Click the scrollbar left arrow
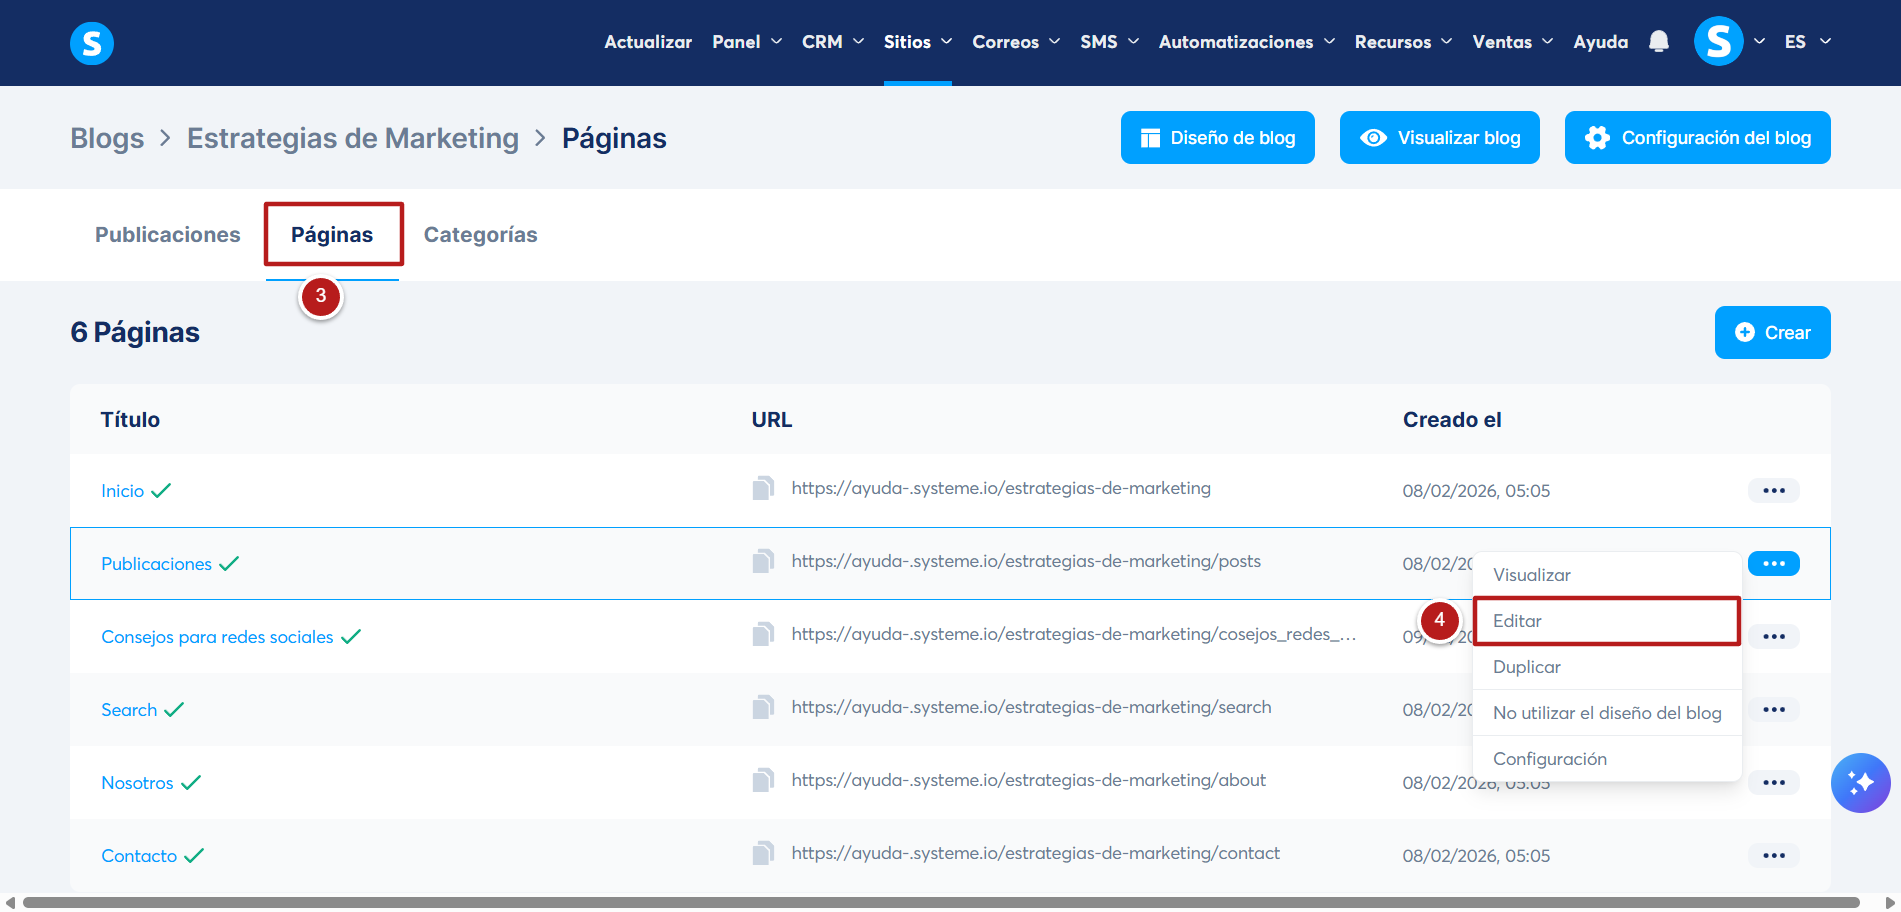 10,902
